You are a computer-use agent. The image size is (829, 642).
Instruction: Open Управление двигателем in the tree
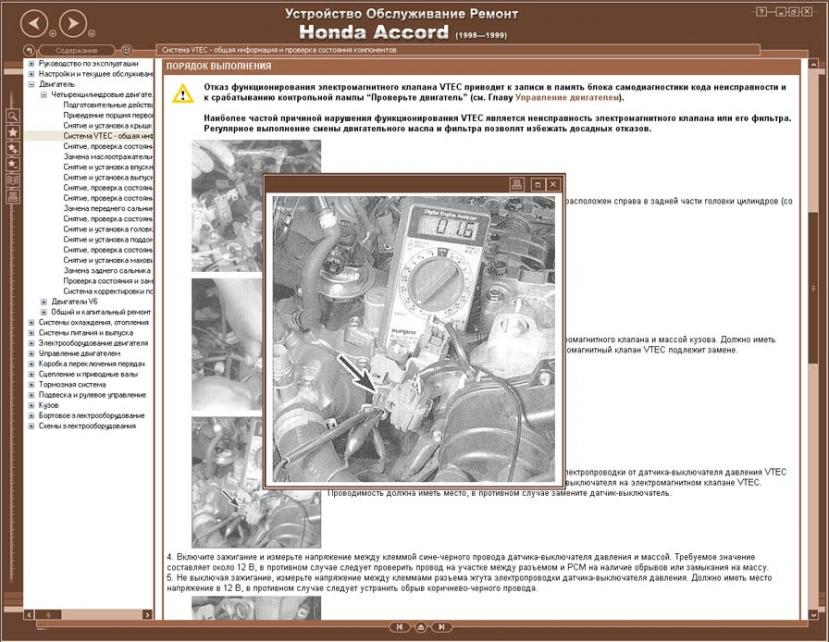pyautogui.click(x=79, y=353)
